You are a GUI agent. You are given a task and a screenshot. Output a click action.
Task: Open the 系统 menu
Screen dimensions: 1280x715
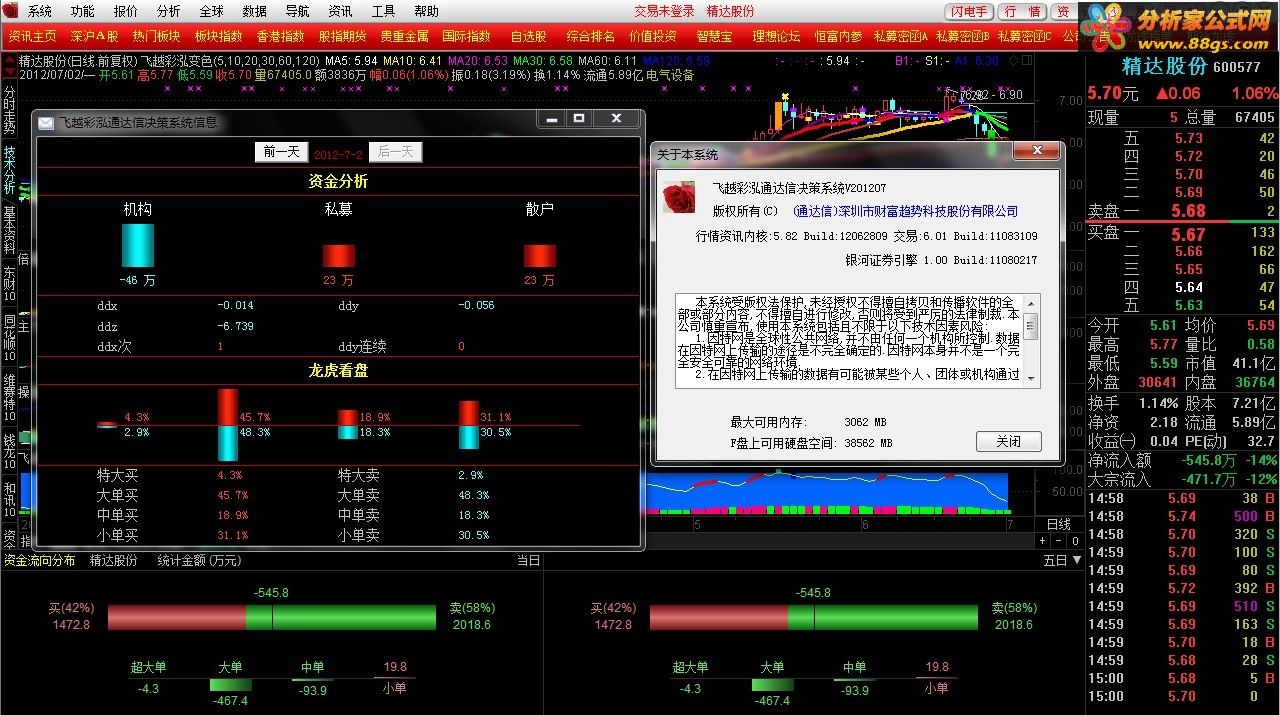40,12
